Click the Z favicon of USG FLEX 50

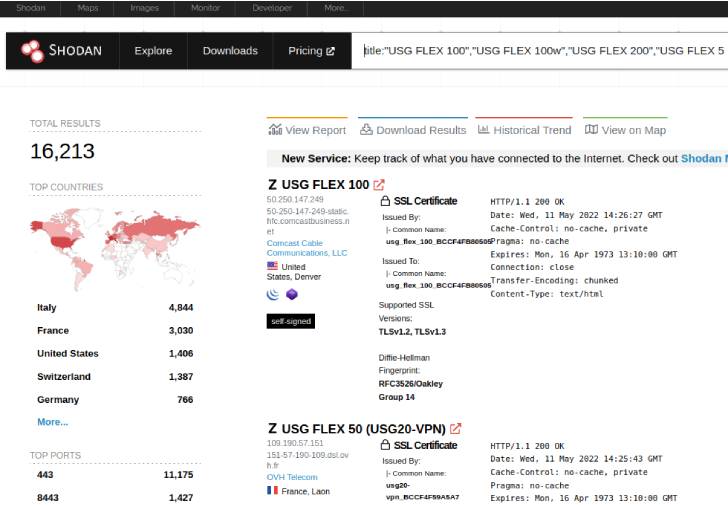point(273,428)
